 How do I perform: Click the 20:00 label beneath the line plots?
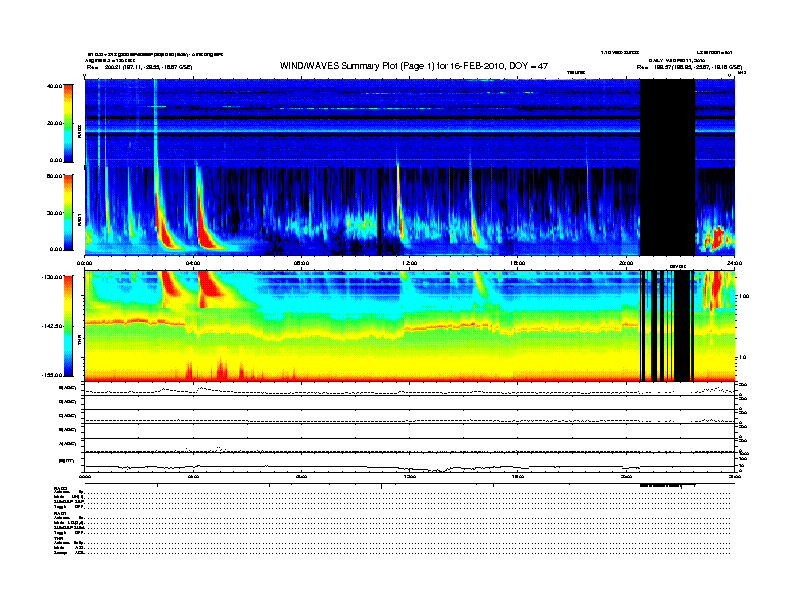click(x=626, y=476)
